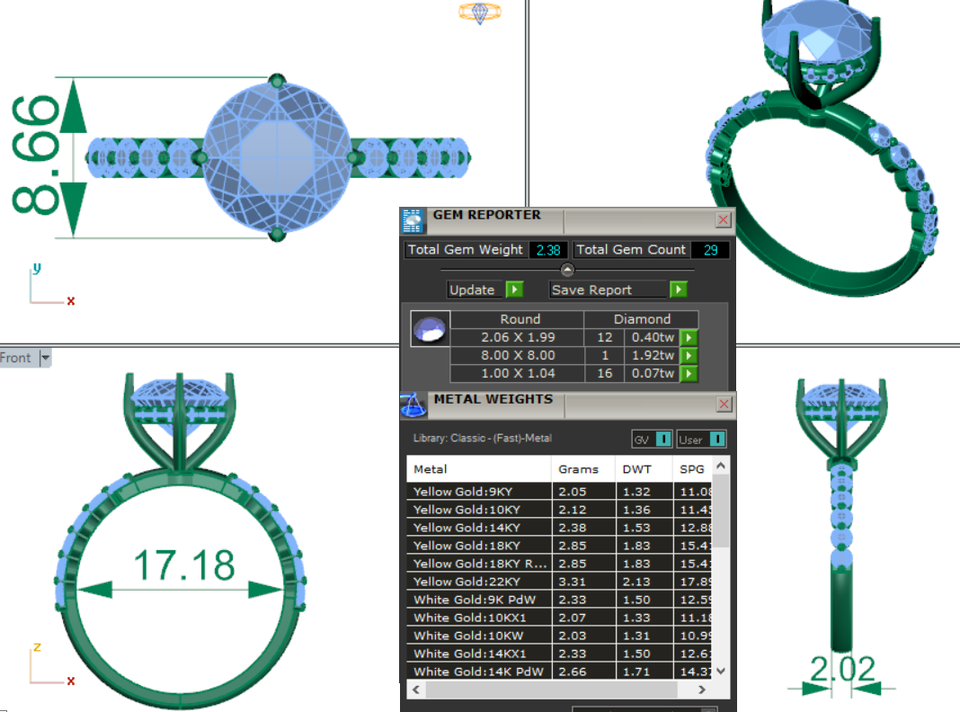Click the DWT column header
This screenshot has width=960, height=712.
pos(644,469)
